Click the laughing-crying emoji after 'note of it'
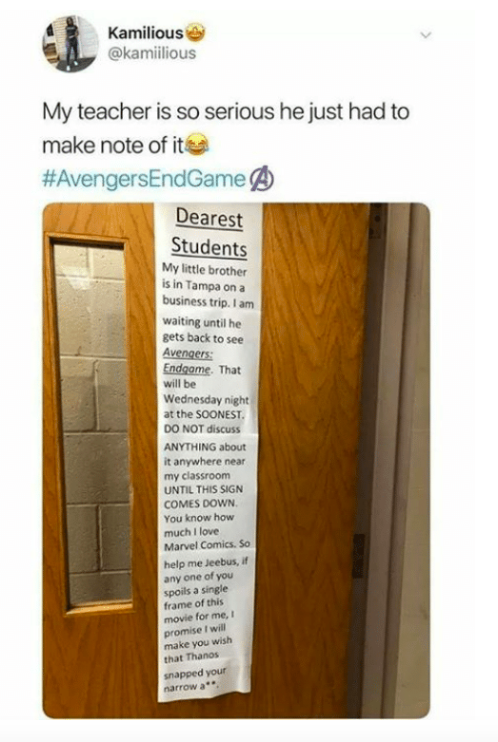The image size is (498, 742). pos(196,144)
